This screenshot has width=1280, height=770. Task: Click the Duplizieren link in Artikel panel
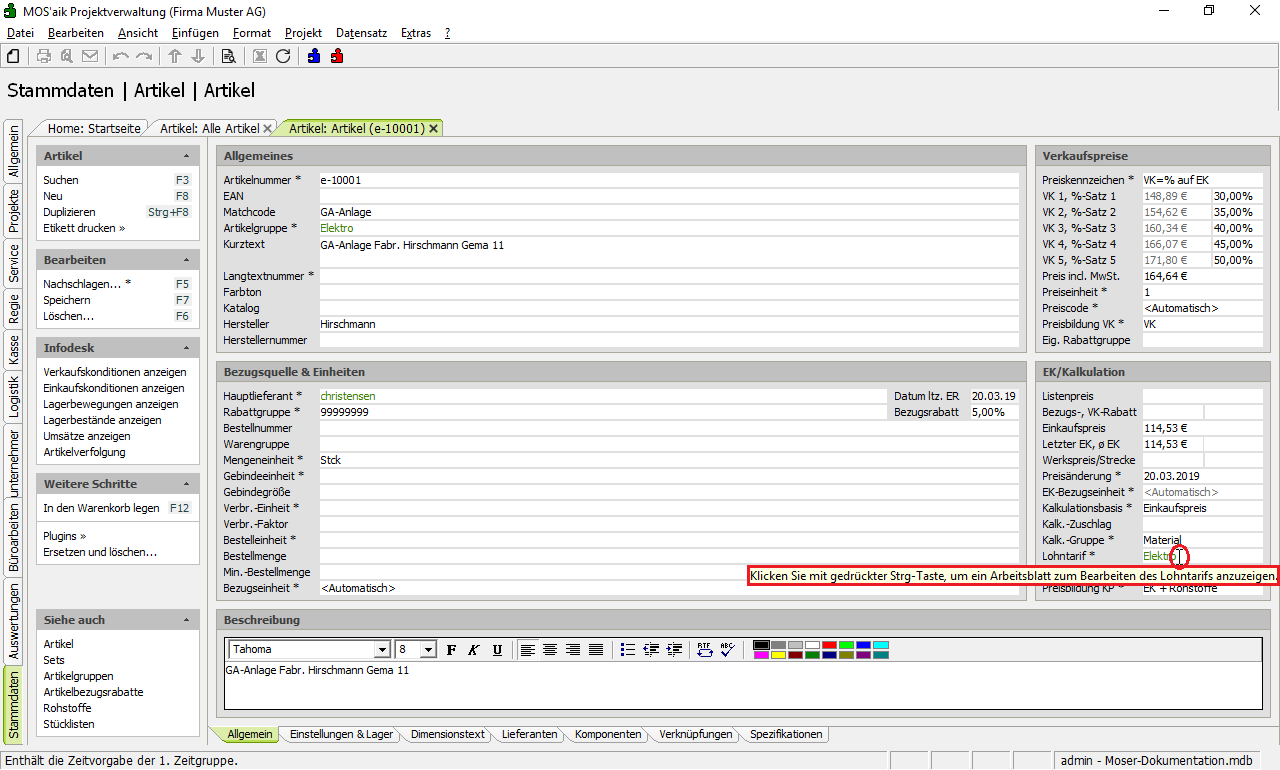click(x=69, y=212)
